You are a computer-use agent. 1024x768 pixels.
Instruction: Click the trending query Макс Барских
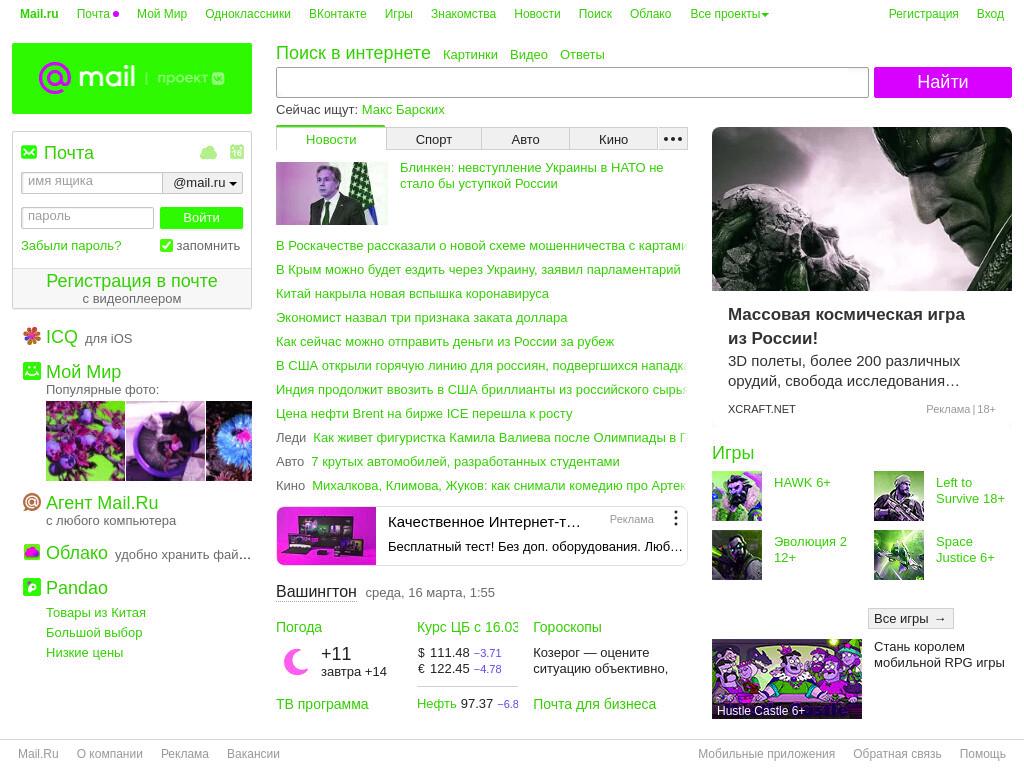coord(403,110)
